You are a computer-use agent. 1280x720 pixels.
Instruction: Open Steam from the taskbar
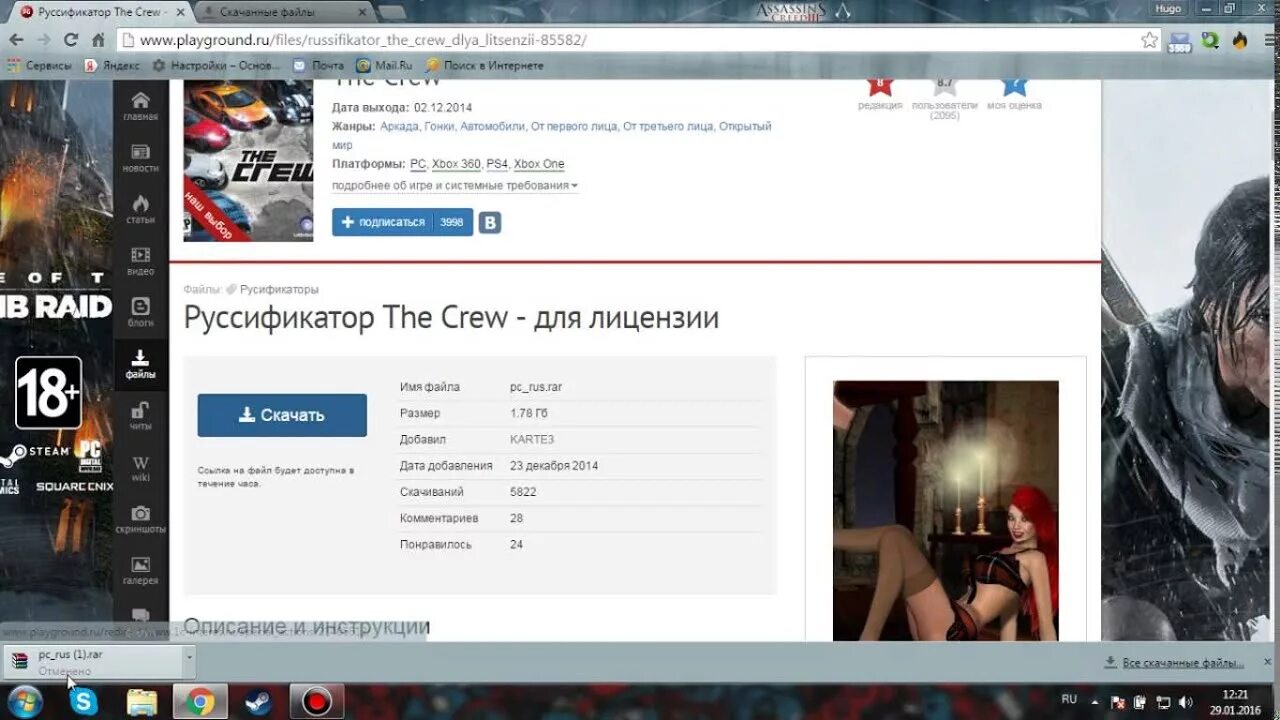258,702
